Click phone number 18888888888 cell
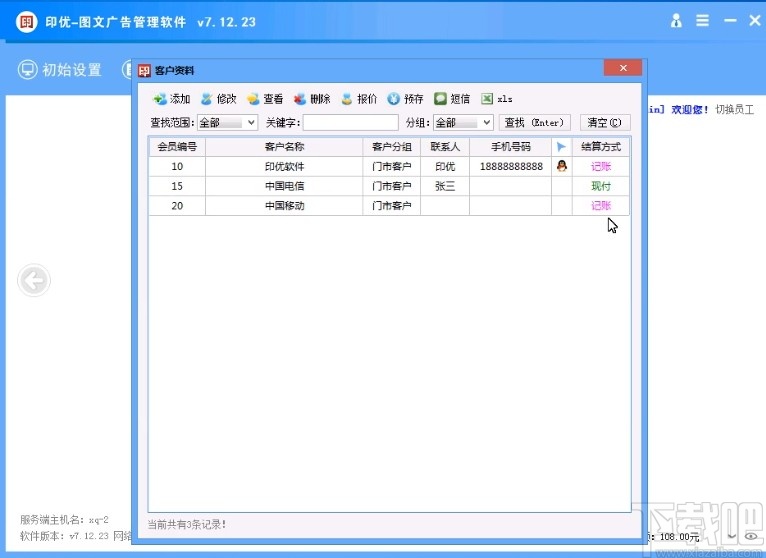 [511, 167]
